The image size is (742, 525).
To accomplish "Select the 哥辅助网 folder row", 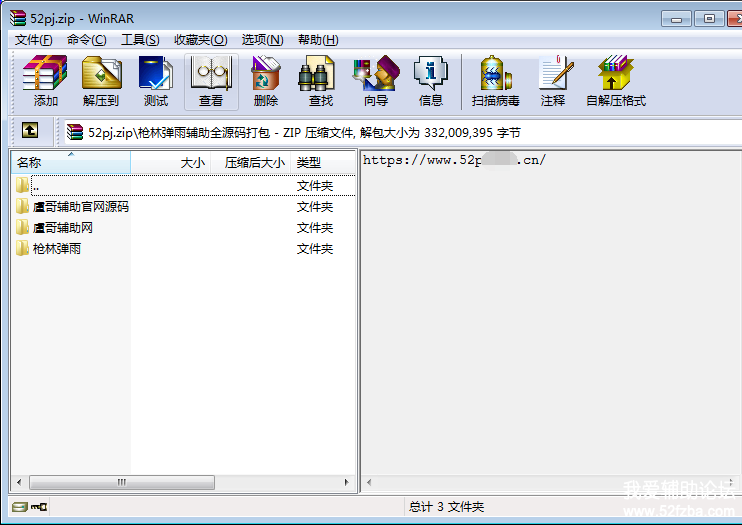I will [185, 228].
